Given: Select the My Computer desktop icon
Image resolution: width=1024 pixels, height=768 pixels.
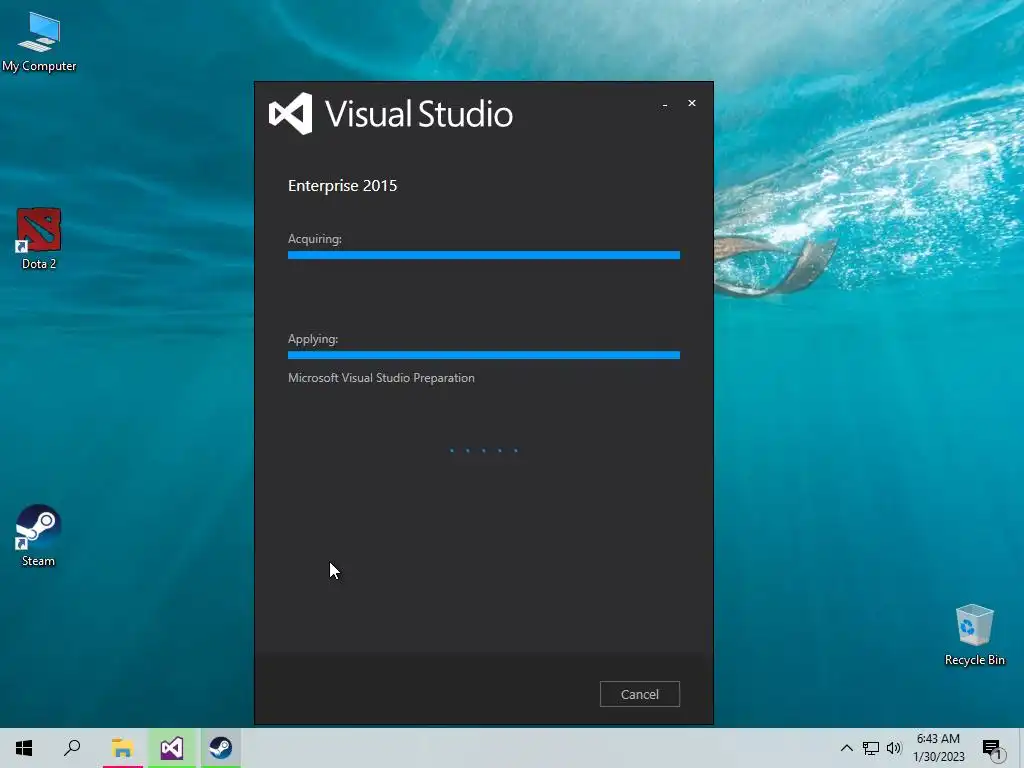Looking at the screenshot, I should [x=39, y=42].
